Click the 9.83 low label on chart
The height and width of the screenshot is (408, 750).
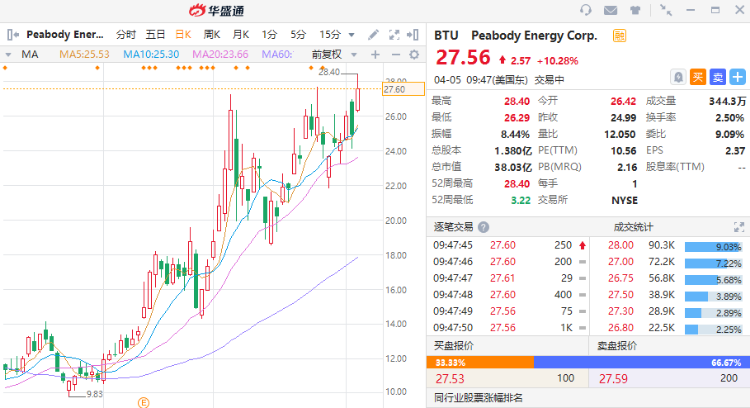click(x=95, y=394)
